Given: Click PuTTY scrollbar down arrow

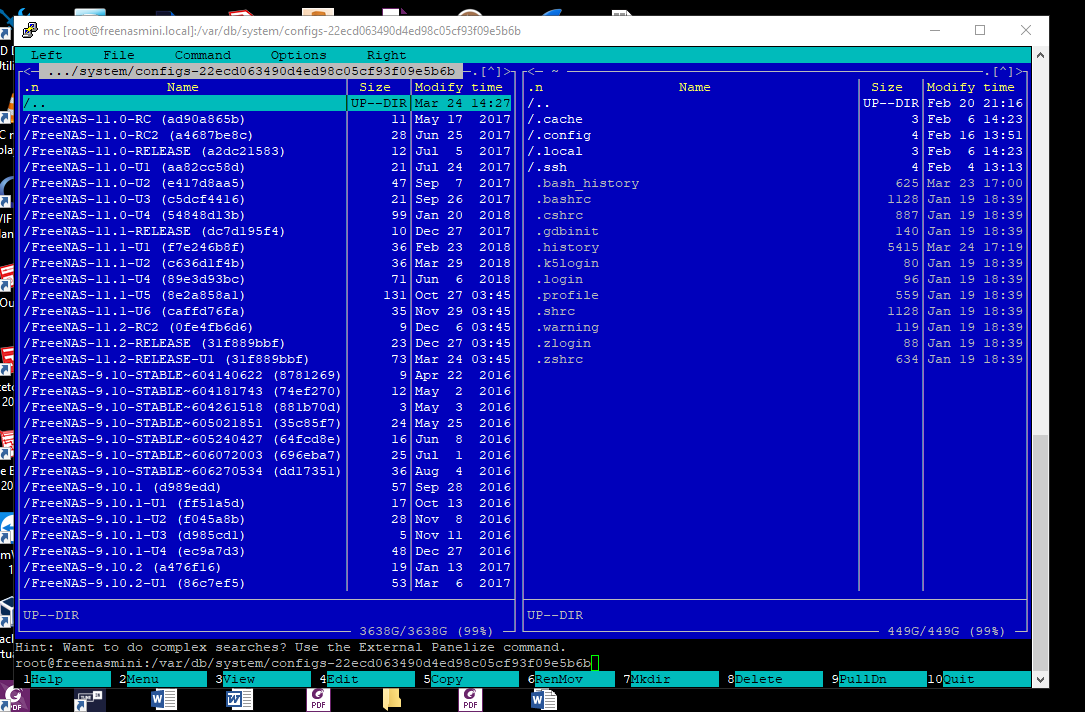Looking at the screenshot, I should [1040, 679].
